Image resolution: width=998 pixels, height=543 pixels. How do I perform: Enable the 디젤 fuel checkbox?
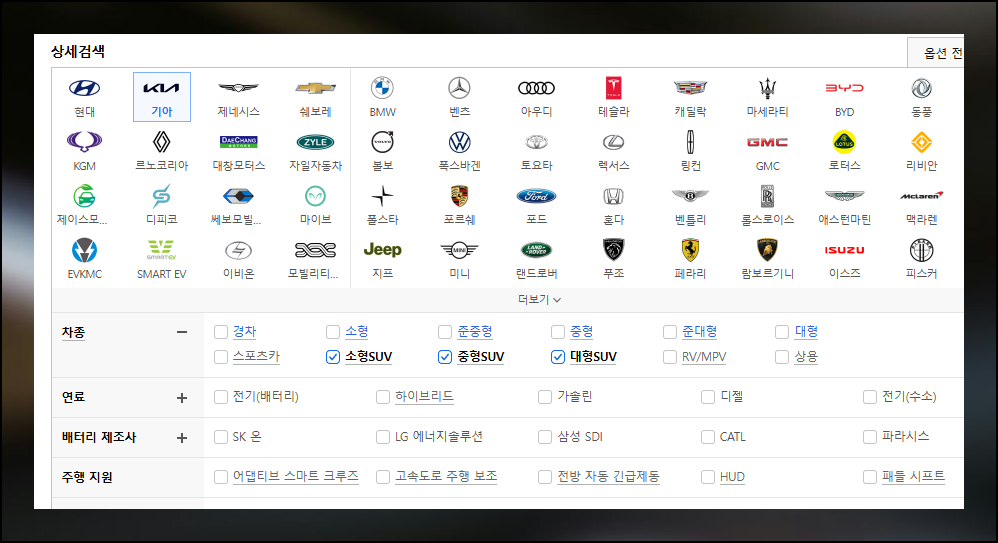708,397
